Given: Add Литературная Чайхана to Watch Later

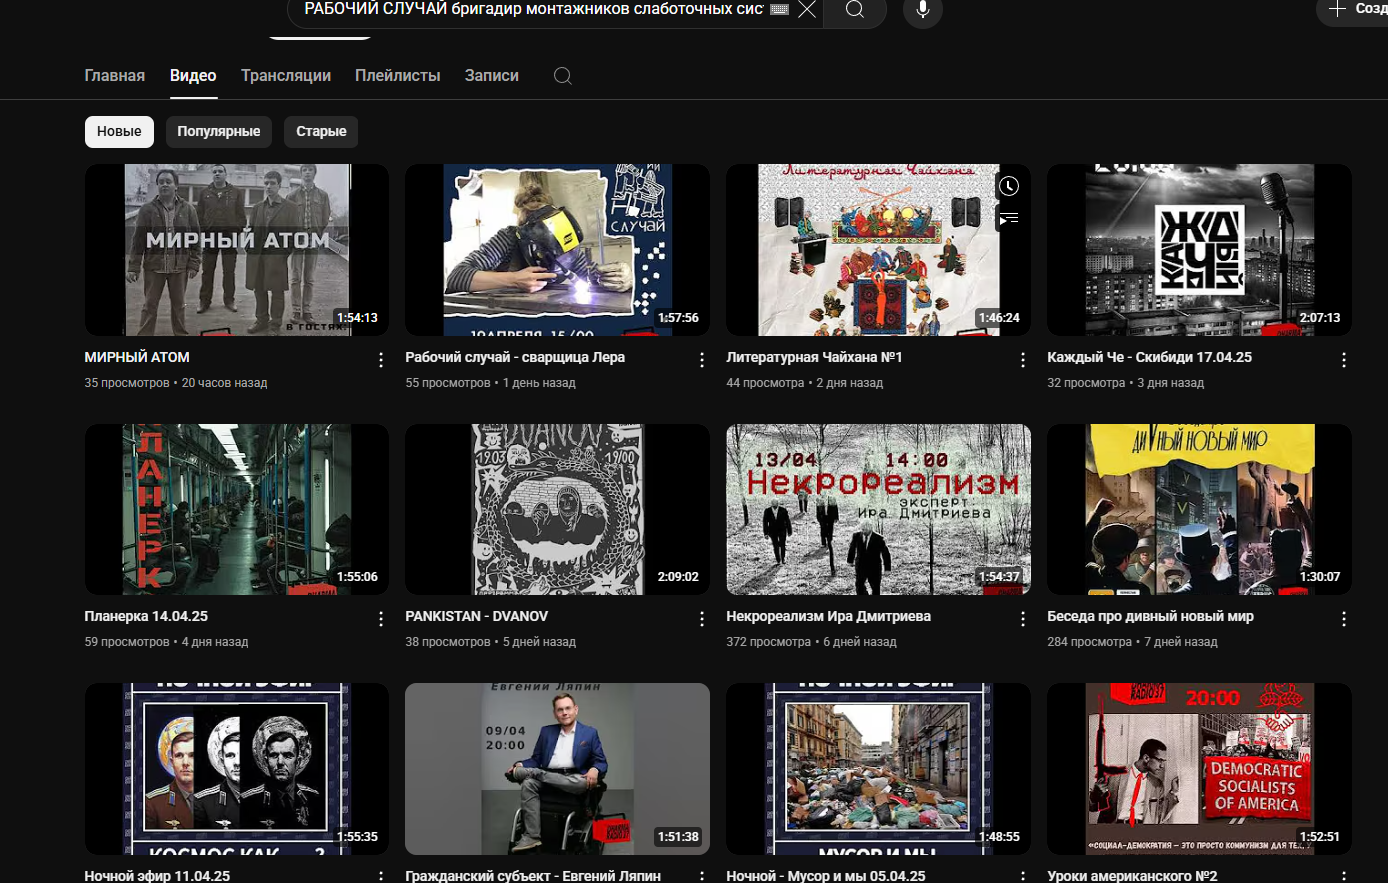Looking at the screenshot, I should tap(1009, 186).
